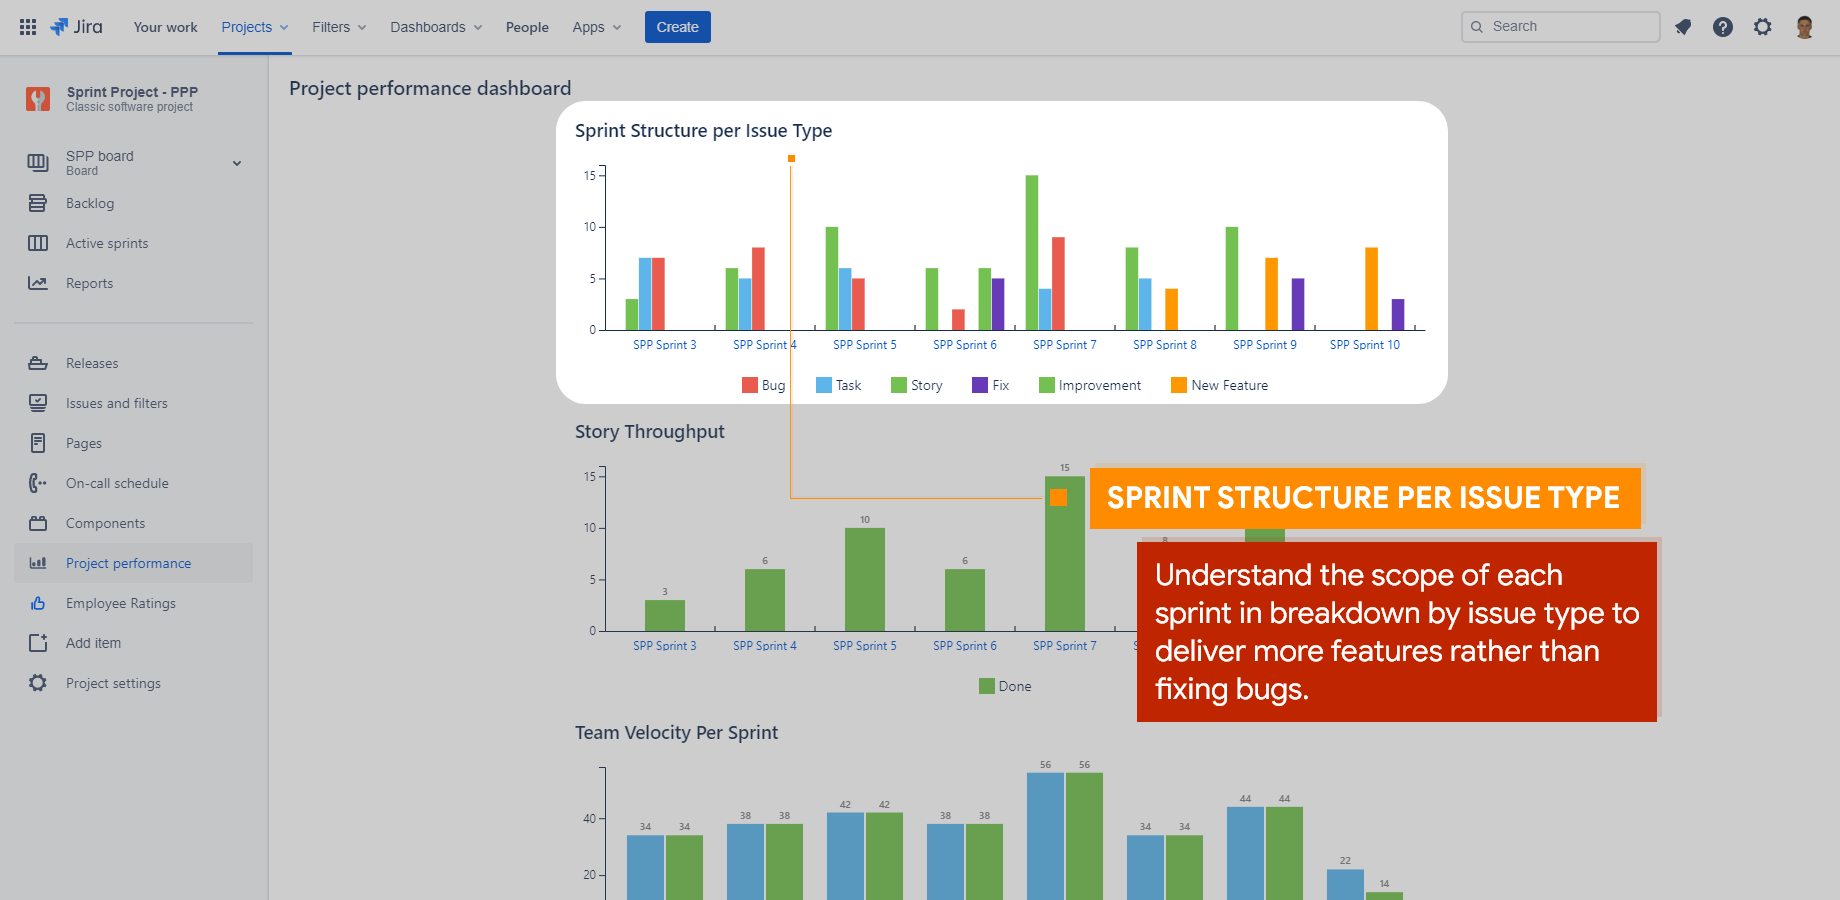Click the Reports chart icon
1840x900 pixels.
pyautogui.click(x=38, y=283)
